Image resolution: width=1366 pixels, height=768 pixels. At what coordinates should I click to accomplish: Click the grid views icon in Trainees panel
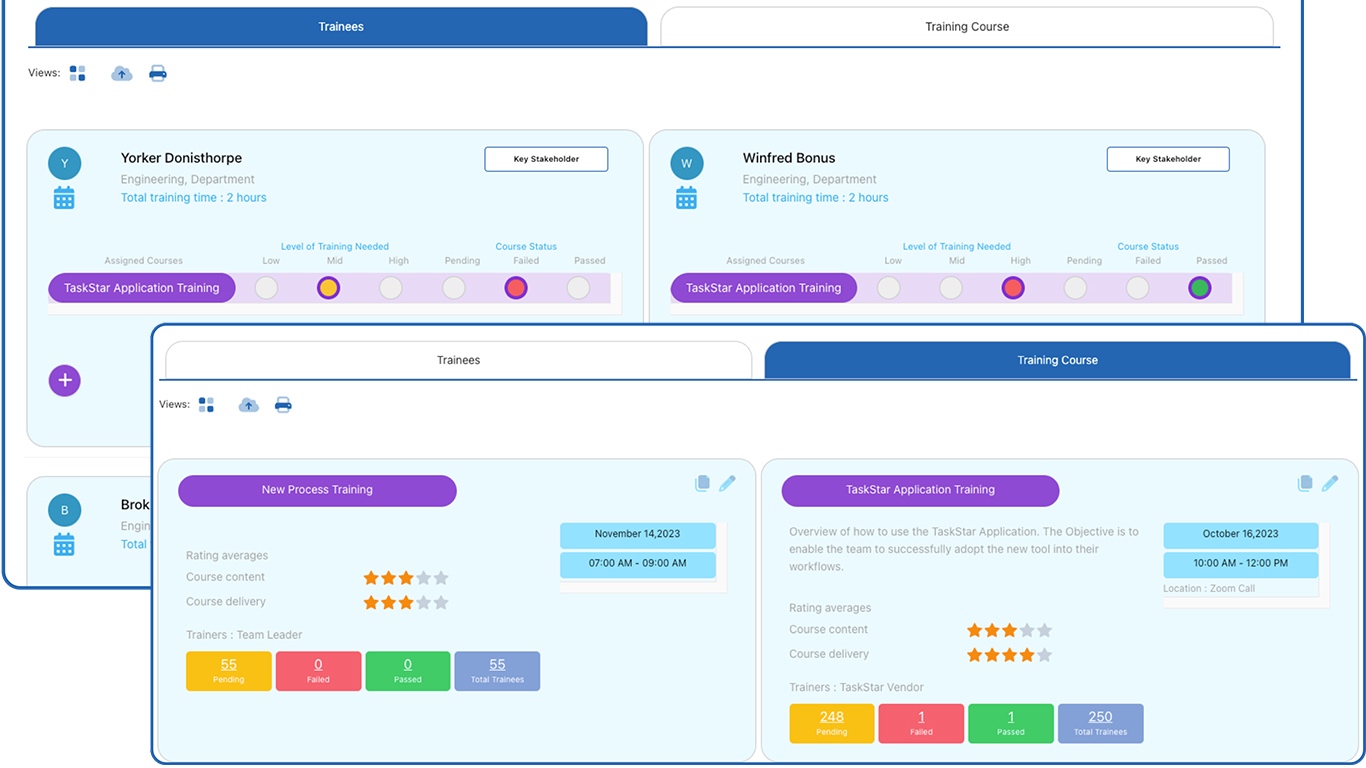coord(78,73)
